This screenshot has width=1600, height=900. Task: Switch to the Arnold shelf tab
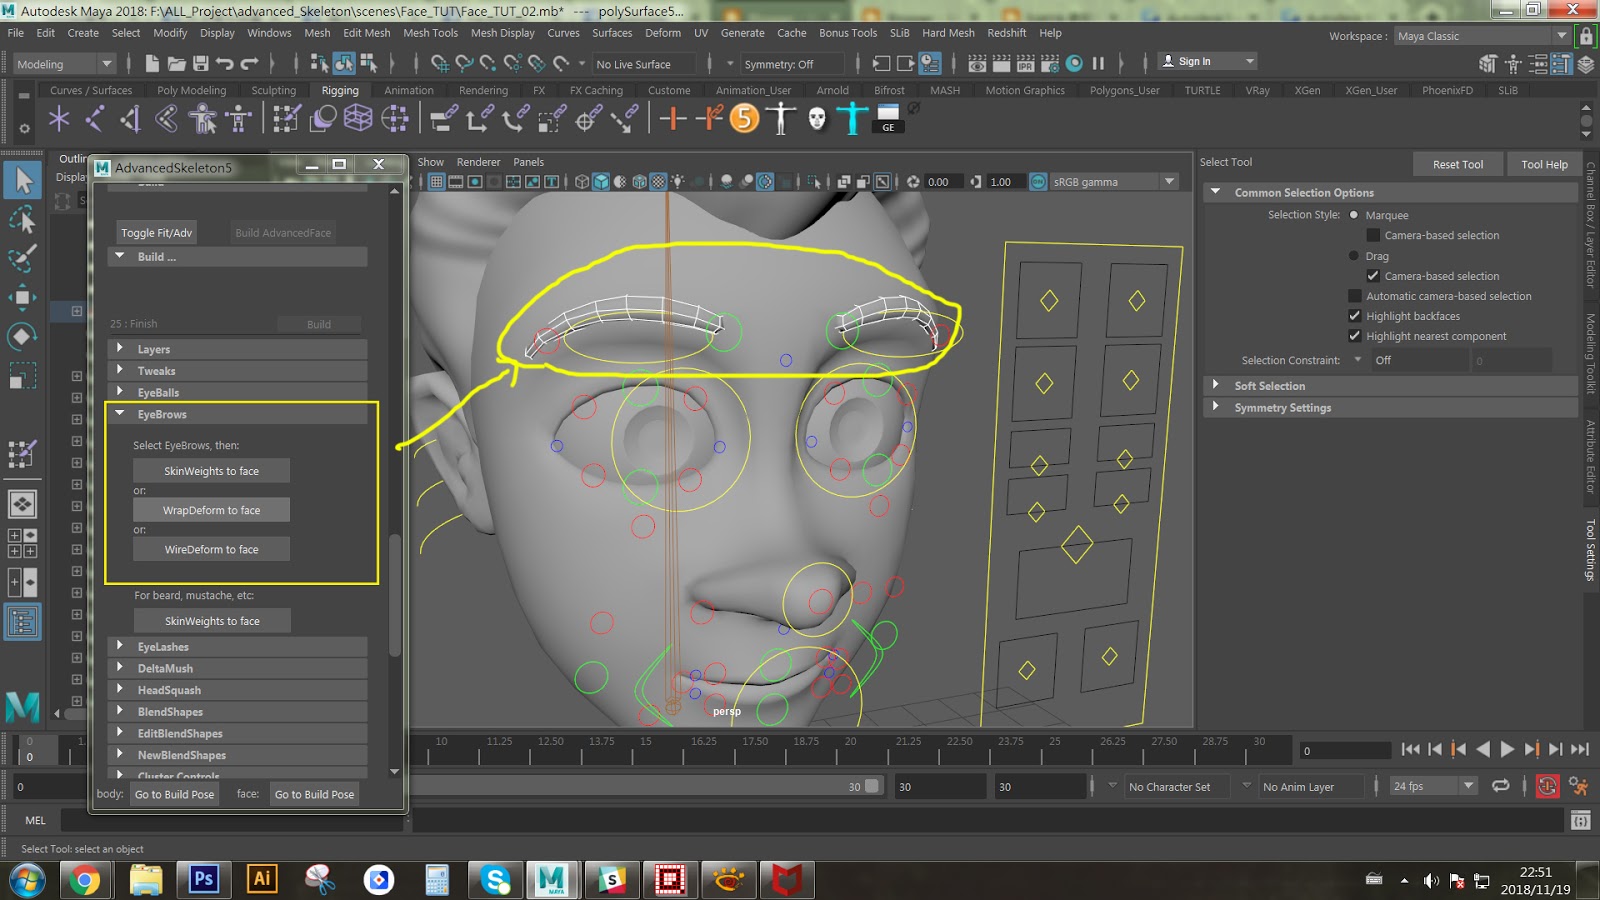[832, 89]
